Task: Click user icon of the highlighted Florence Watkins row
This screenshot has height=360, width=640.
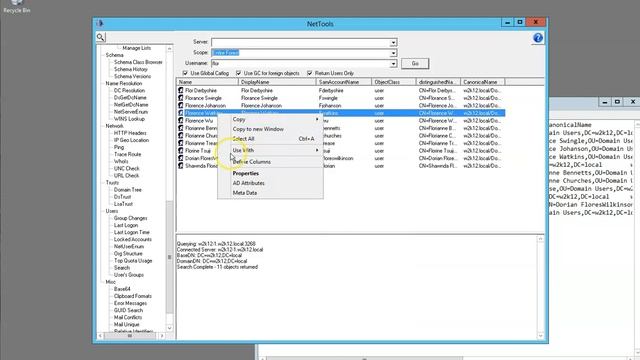Action: tap(180, 113)
